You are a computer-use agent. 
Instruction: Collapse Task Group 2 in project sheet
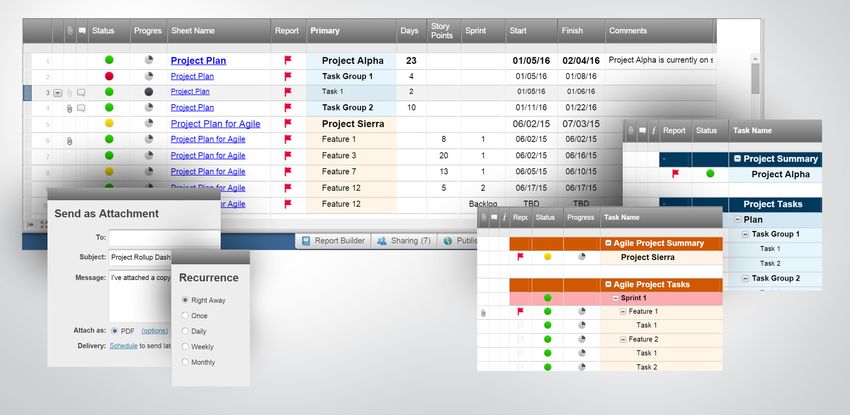click(x=745, y=278)
